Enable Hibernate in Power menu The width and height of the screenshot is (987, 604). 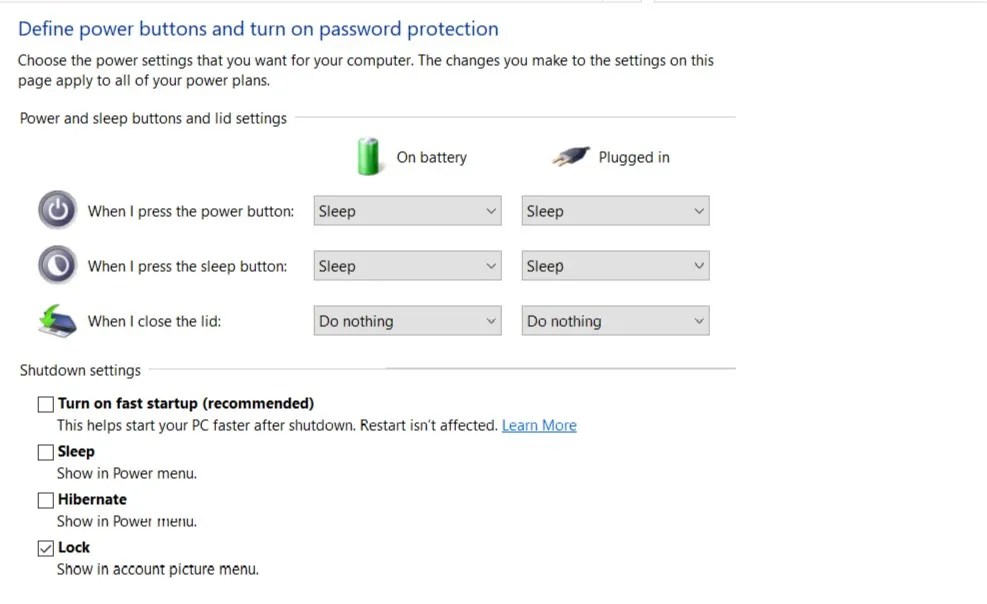[45, 499]
